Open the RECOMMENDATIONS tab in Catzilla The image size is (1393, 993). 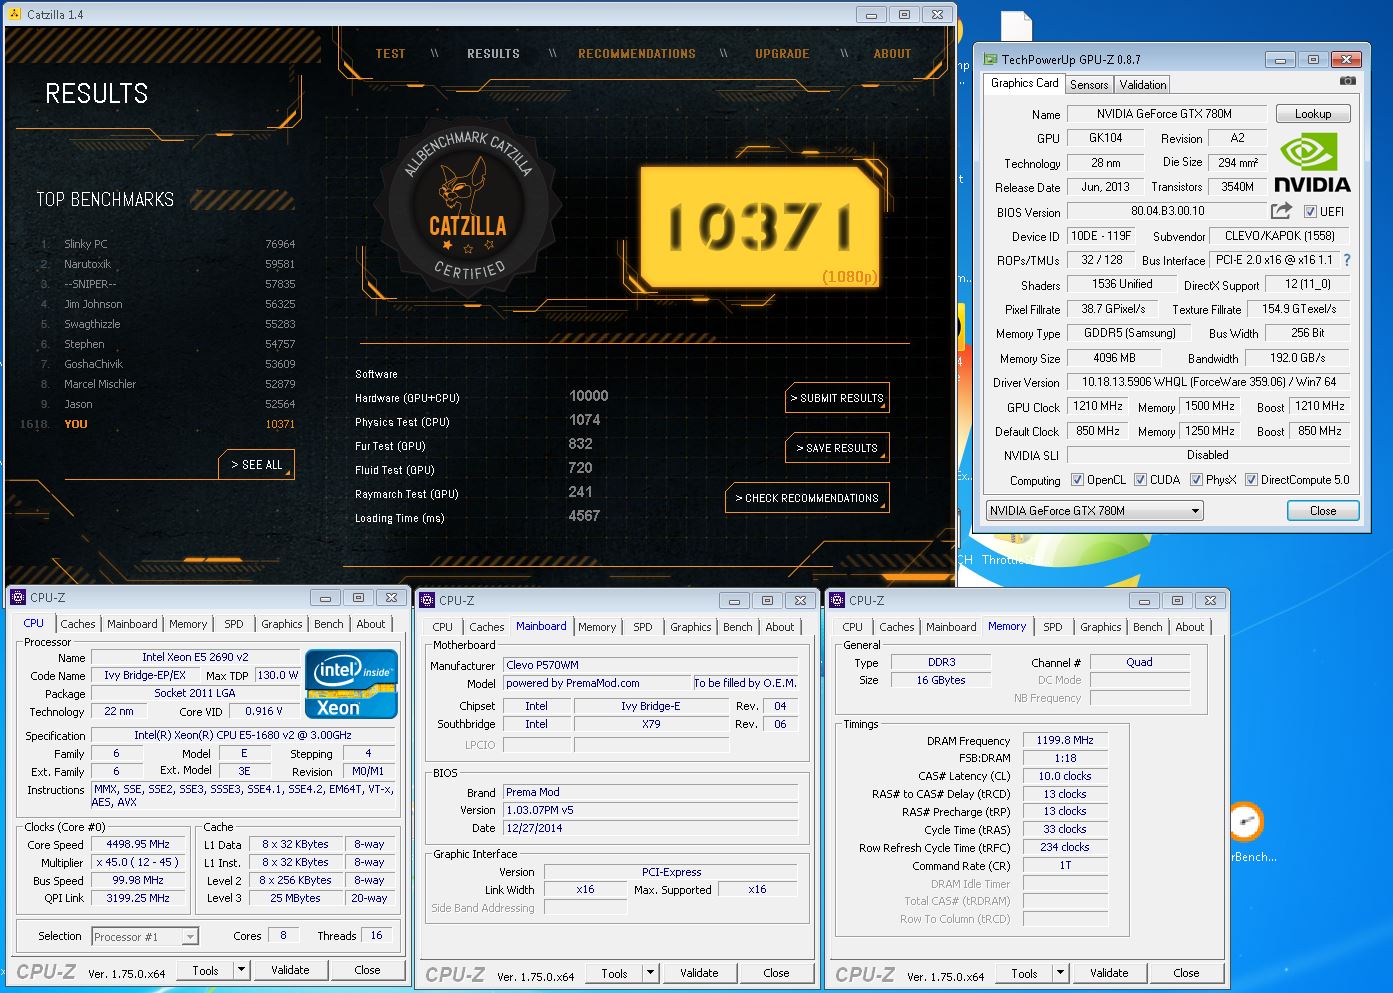click(636, 54)
